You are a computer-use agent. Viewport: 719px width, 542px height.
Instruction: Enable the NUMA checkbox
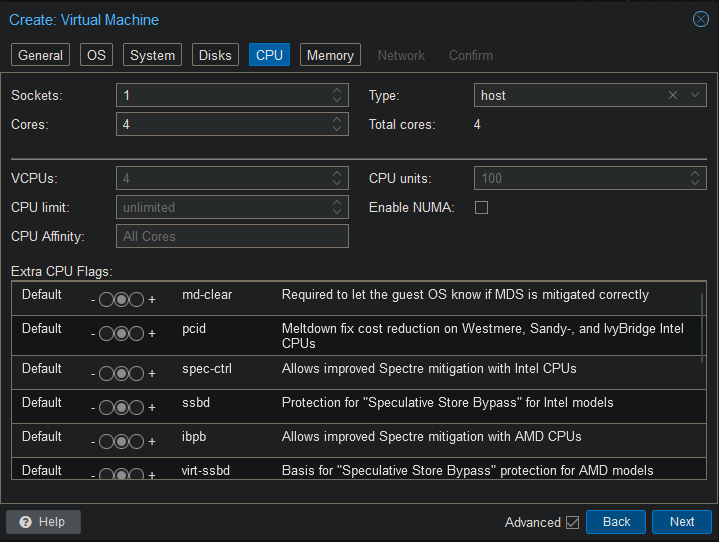click(481, 208)
